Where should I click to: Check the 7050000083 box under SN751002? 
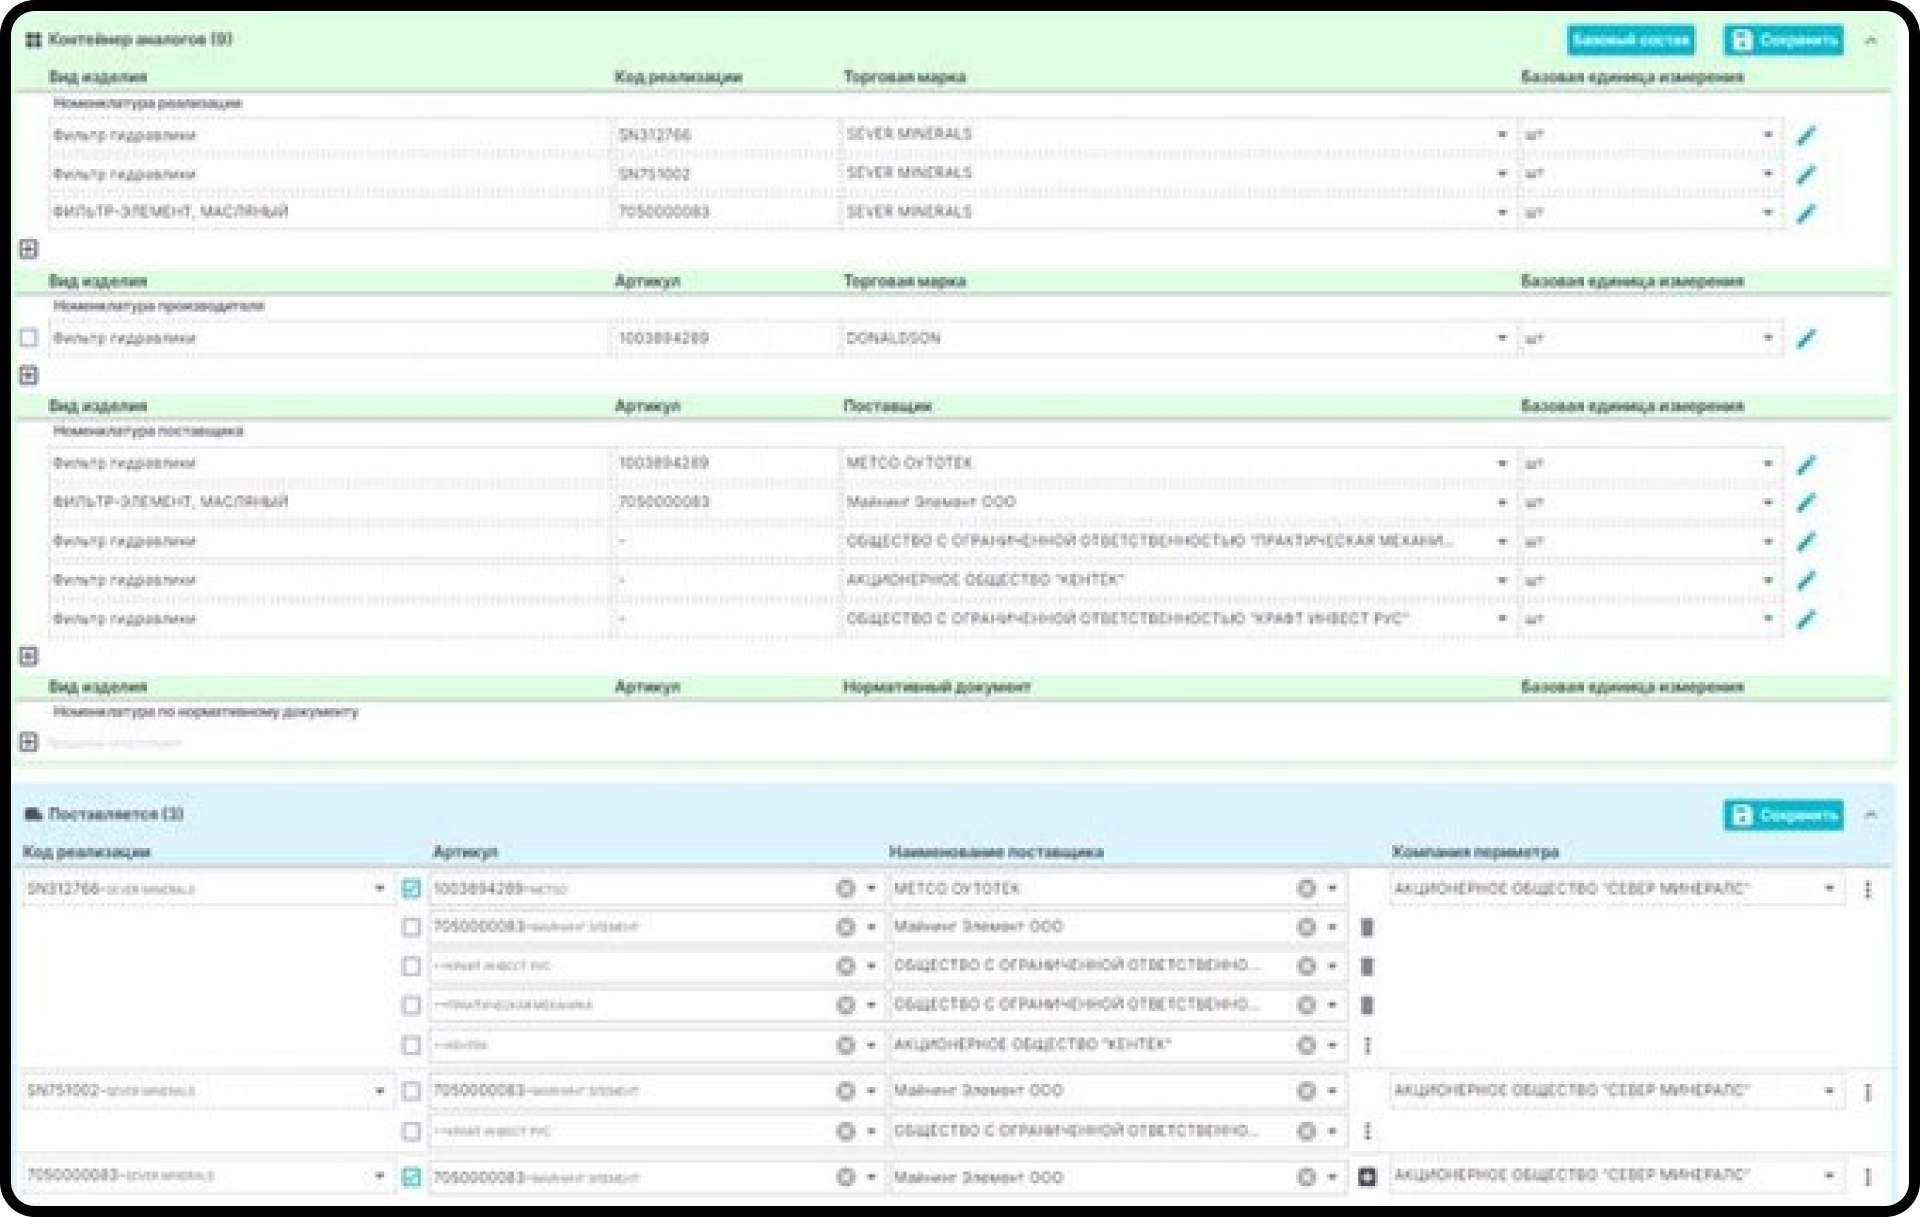411,1091
